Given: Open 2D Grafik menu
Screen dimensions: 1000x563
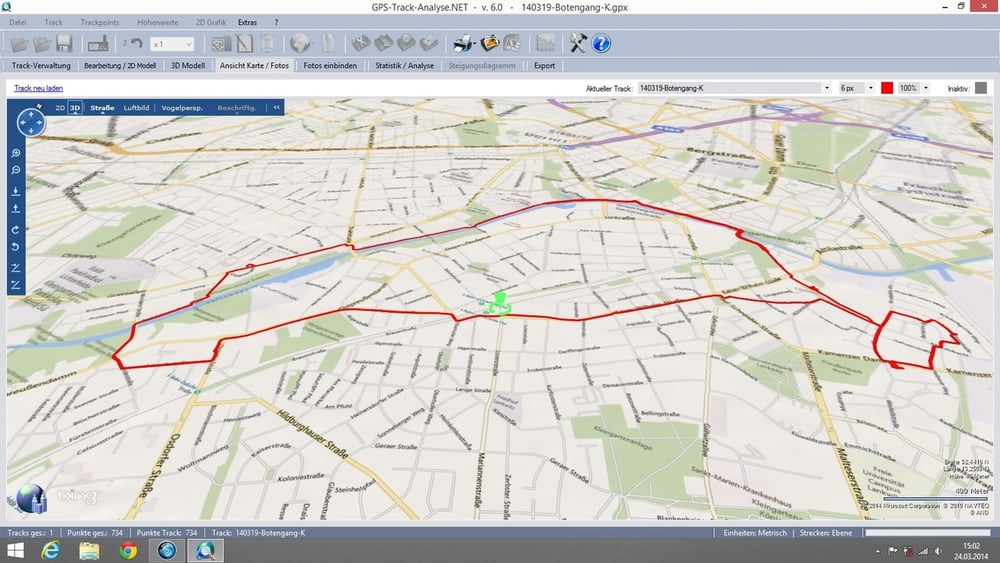Looking at the screenshot, I should [210, 22].
